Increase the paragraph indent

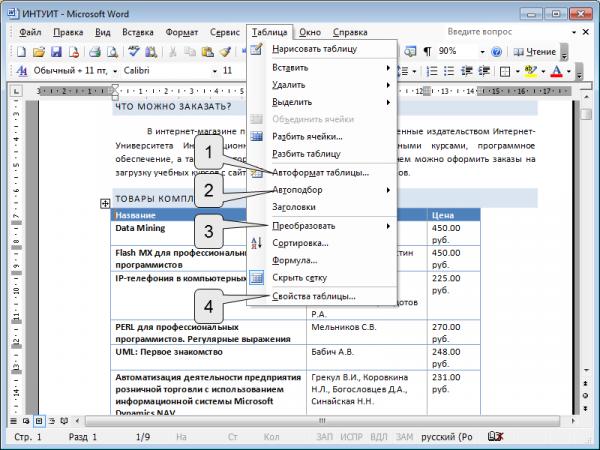484,71
